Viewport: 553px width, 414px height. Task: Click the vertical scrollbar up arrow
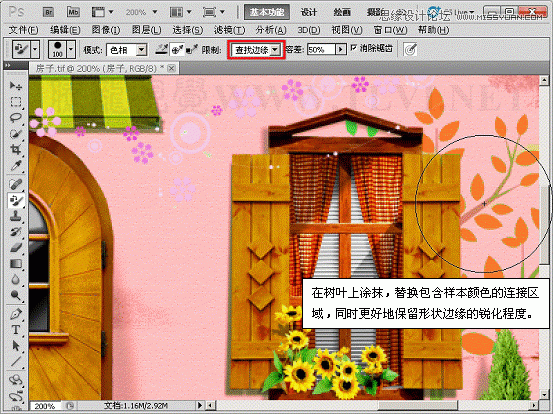pos(544,80)
